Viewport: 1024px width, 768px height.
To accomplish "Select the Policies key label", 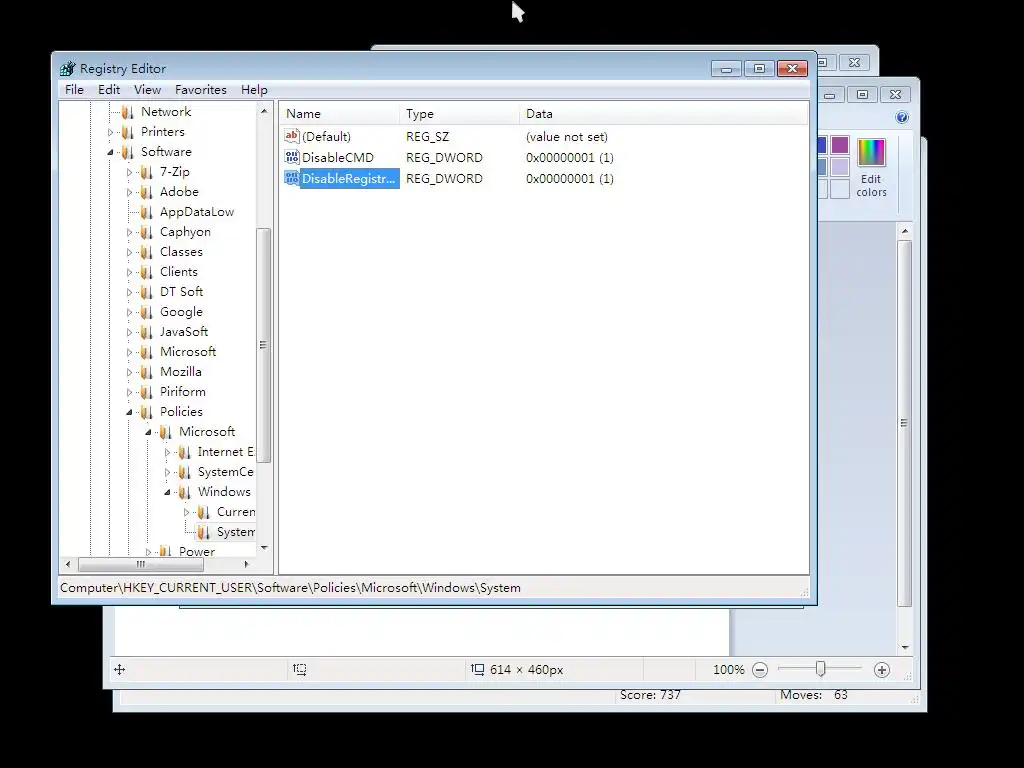I will tap(181, 412).
